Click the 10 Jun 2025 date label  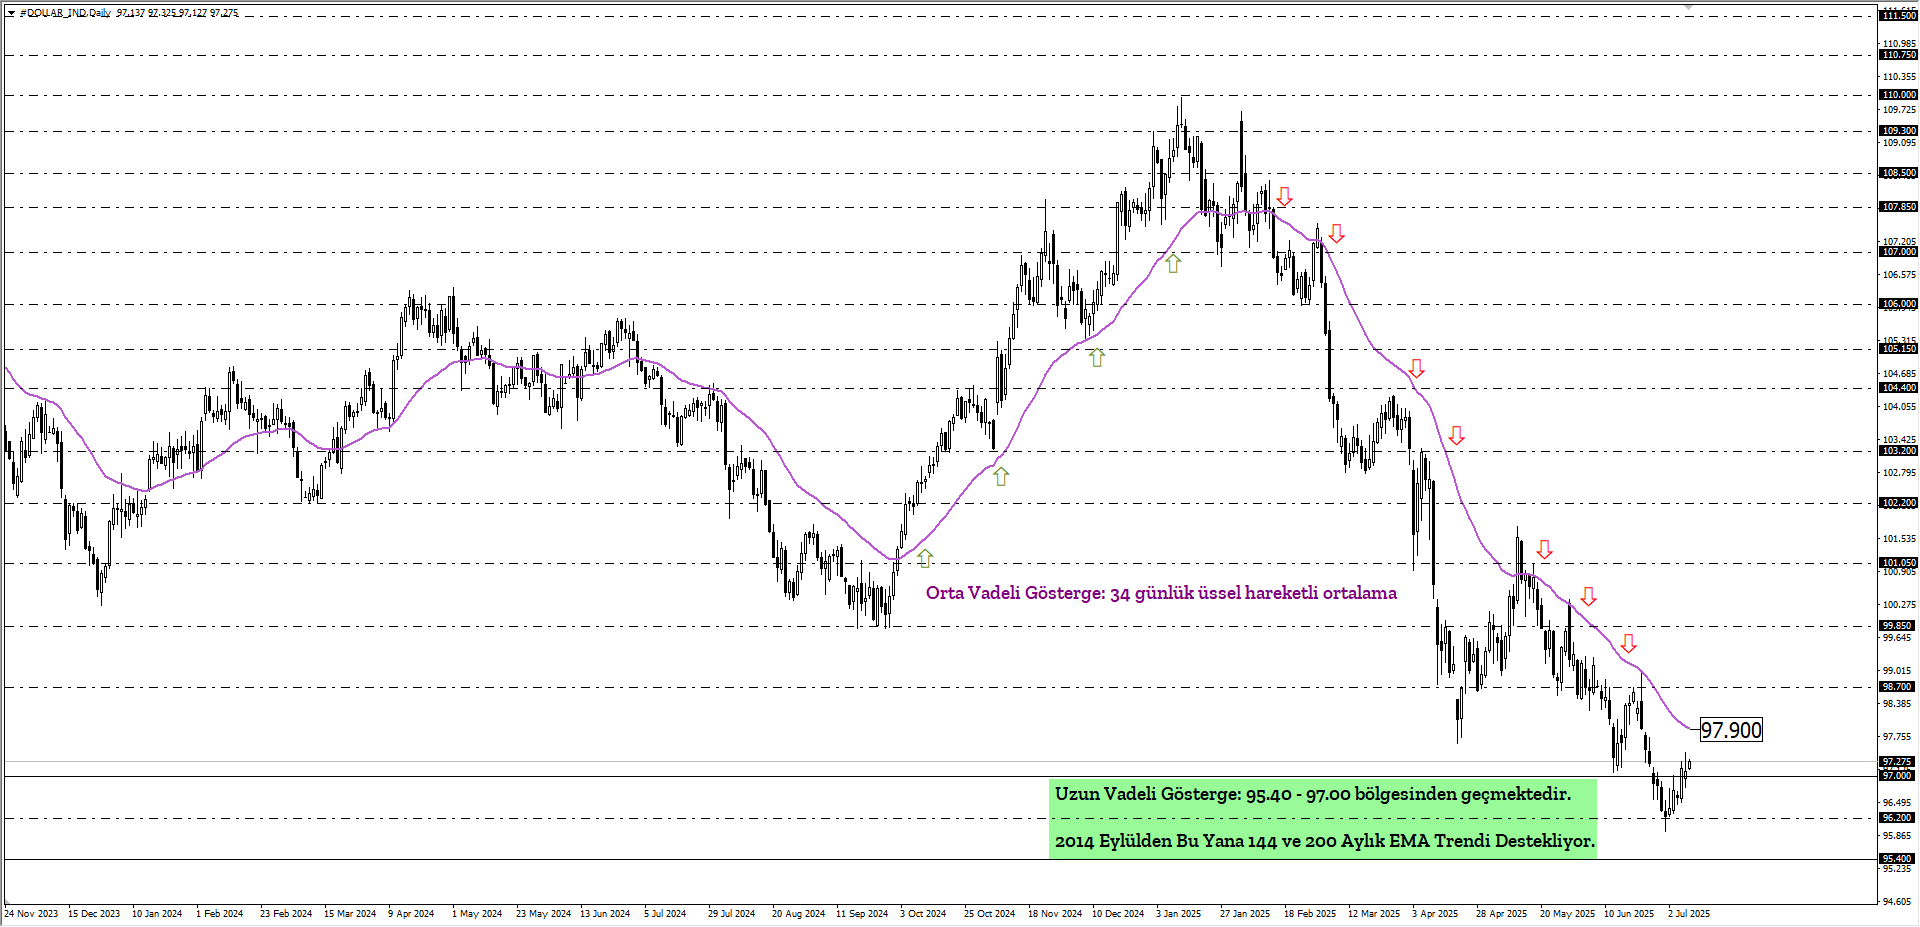(x=1629, y=914)
